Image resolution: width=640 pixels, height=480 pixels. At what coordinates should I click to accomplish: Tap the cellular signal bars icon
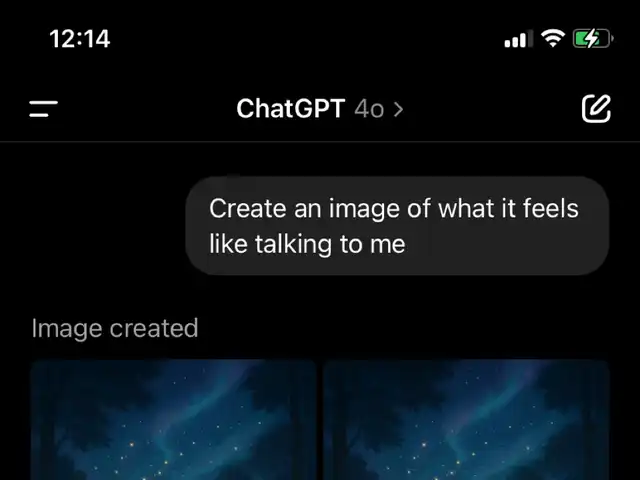coord(519,39)
